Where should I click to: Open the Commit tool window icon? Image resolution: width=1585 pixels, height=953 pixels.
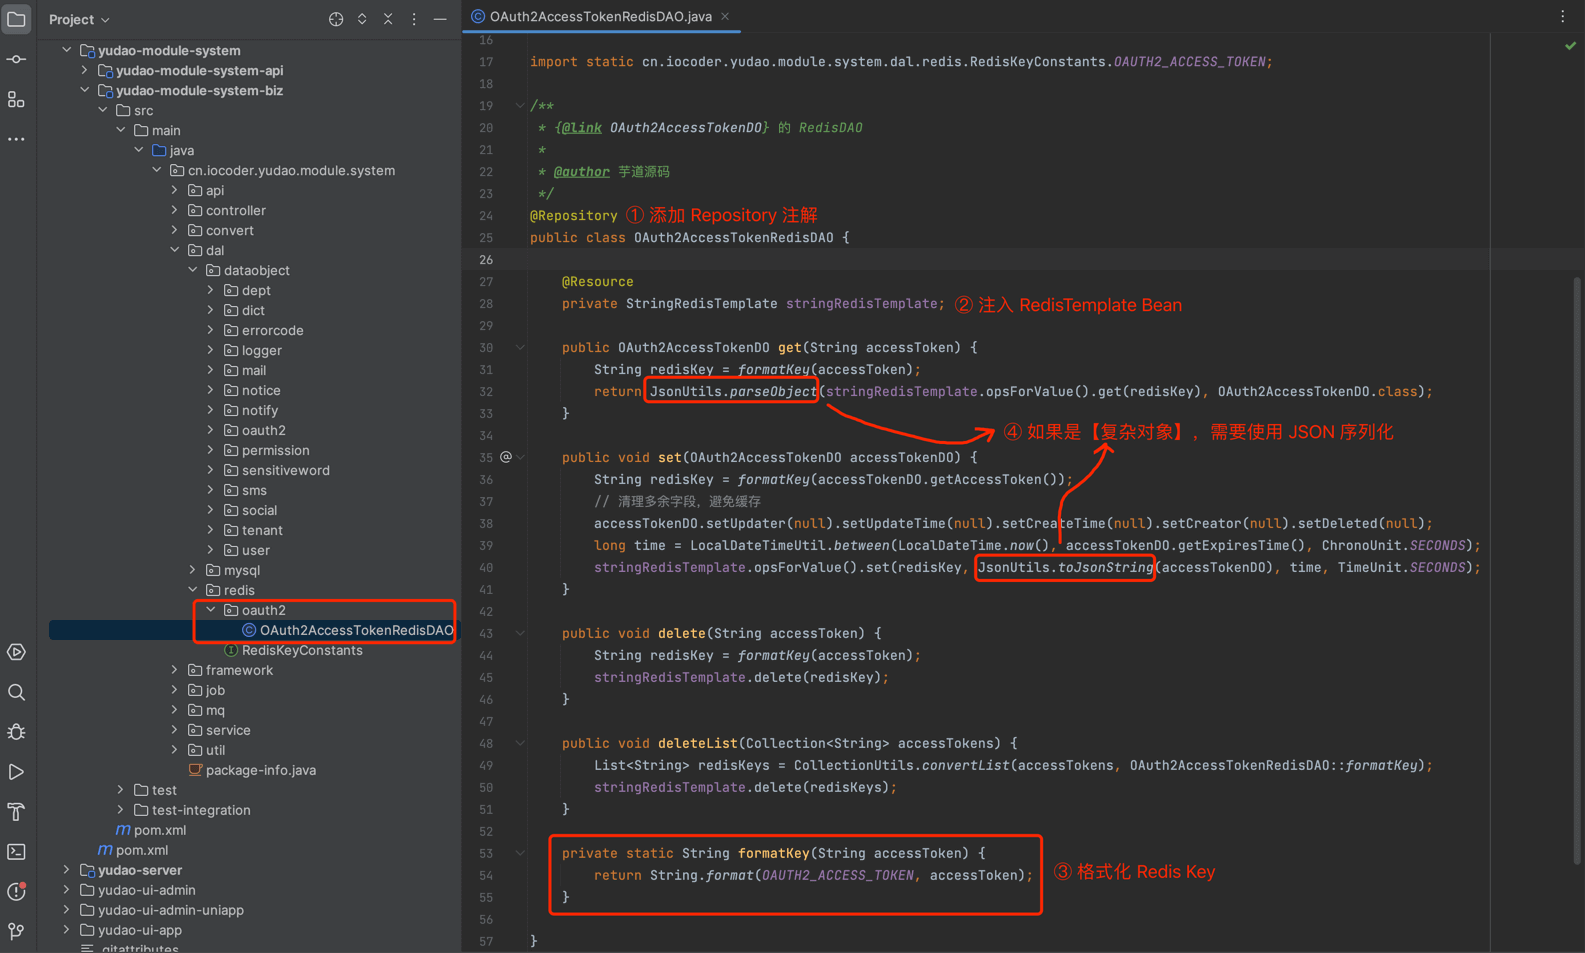(16, 60)
